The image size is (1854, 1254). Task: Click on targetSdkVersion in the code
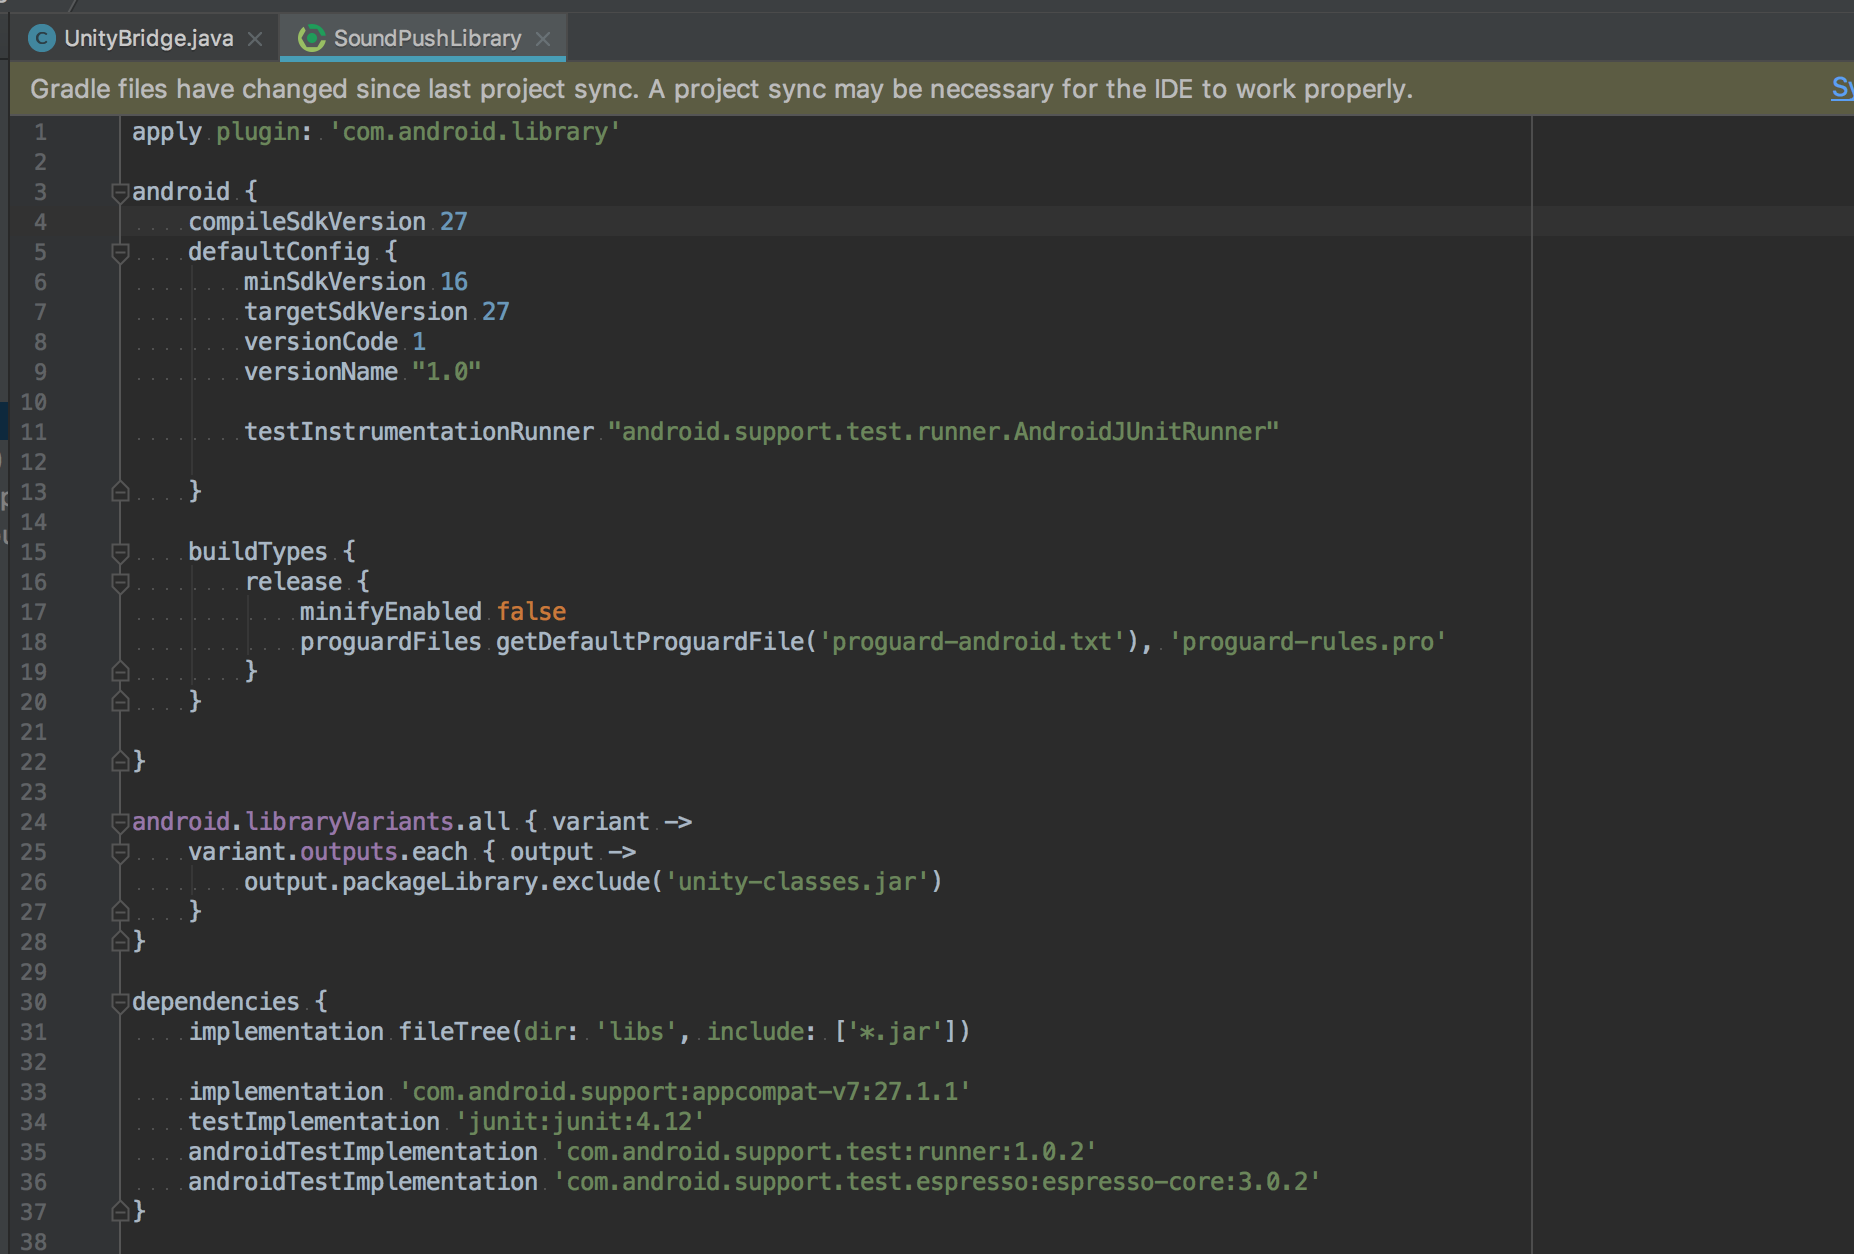click(x=356, y=312)
